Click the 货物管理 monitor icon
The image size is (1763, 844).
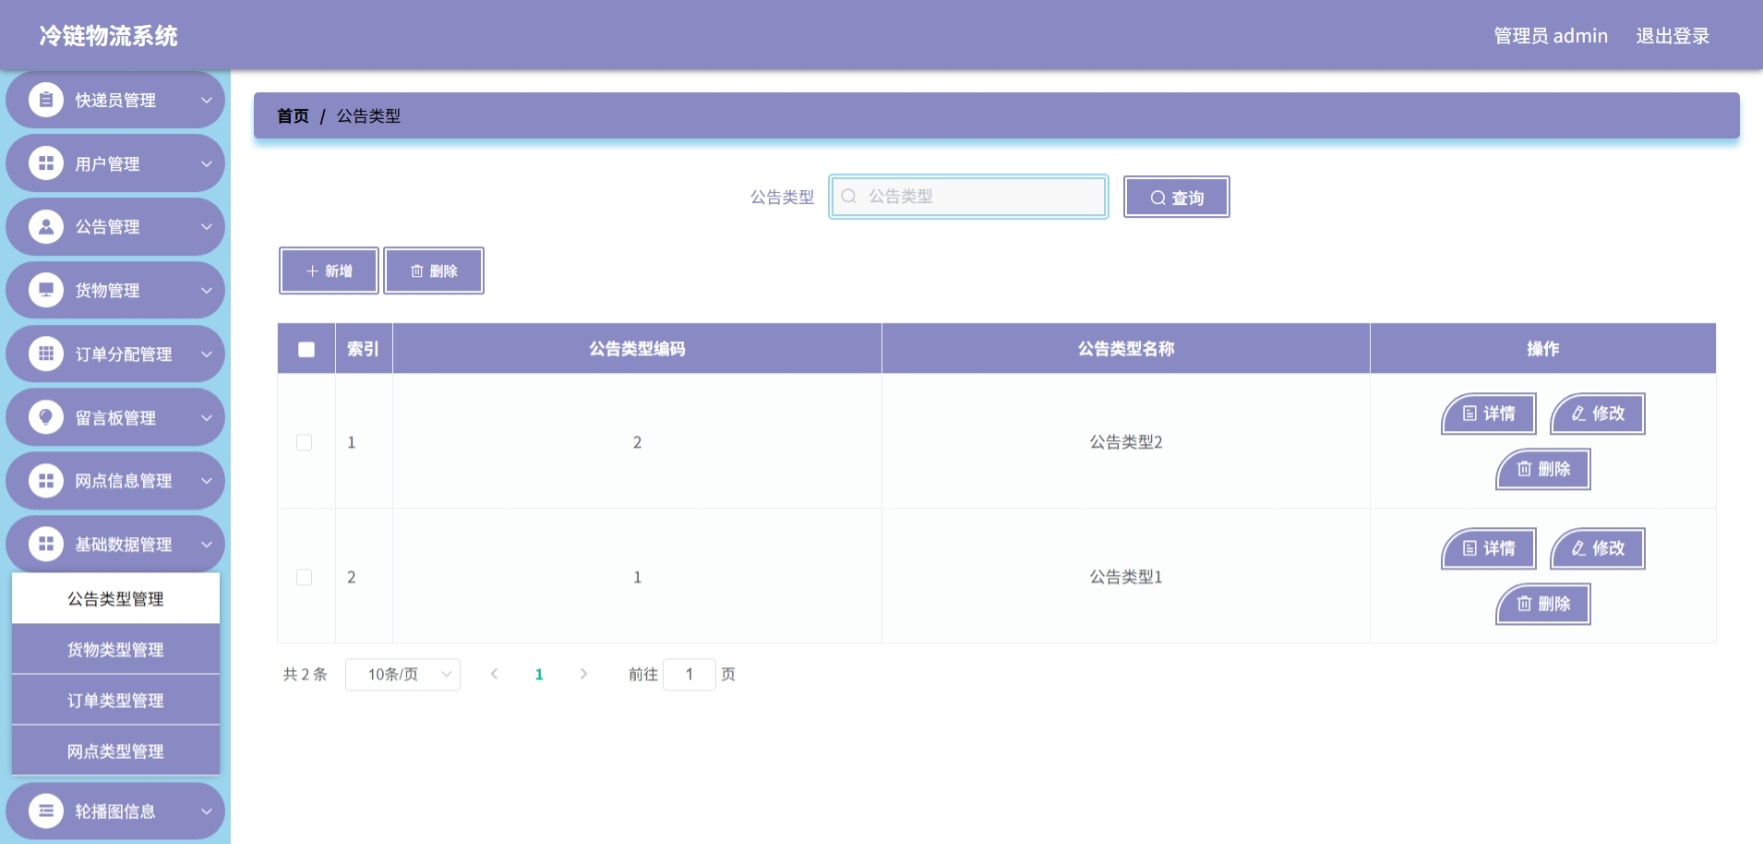[x=46, y=290]
